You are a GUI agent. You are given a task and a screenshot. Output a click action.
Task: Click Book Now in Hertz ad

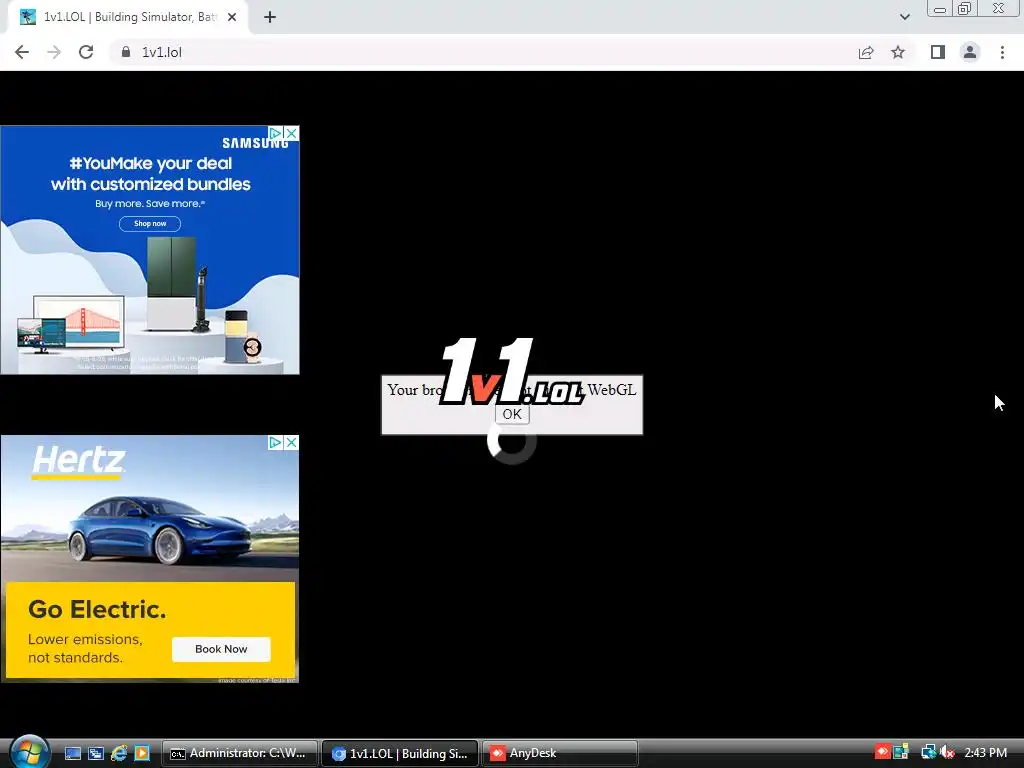click(x=221, y=649)
